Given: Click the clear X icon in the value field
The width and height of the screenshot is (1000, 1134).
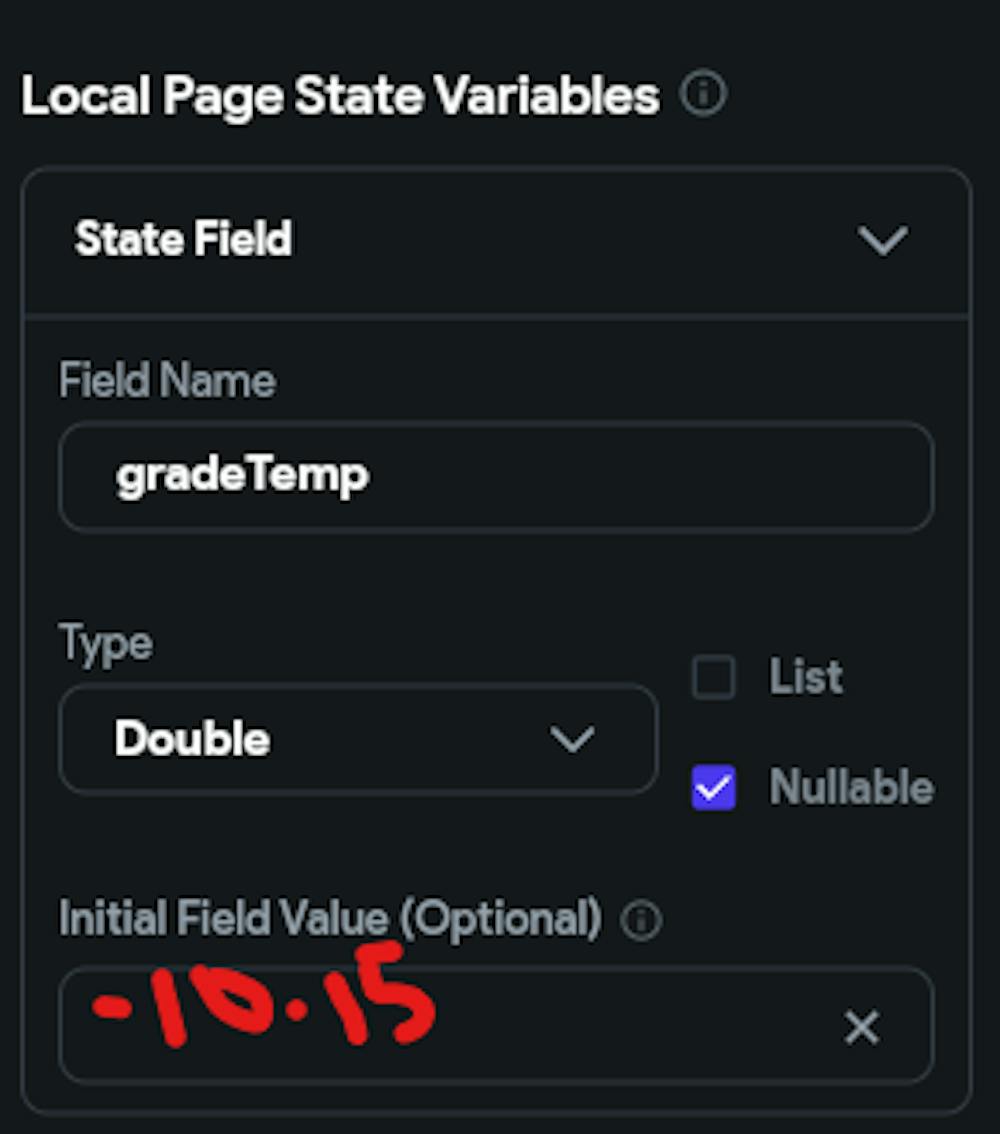Looking at the screenshot, I should tap(861, 1028).
